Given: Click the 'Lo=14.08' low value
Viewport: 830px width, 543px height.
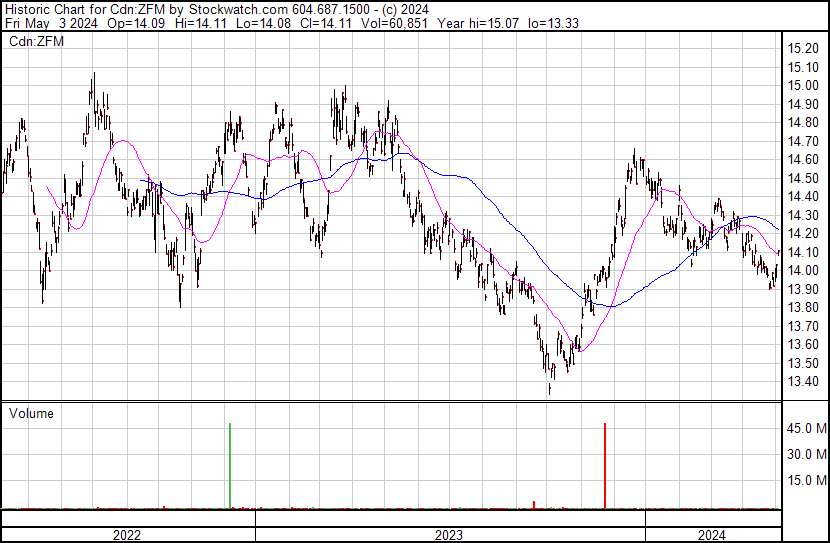Looking at the screenshot, I should point(265,23).
